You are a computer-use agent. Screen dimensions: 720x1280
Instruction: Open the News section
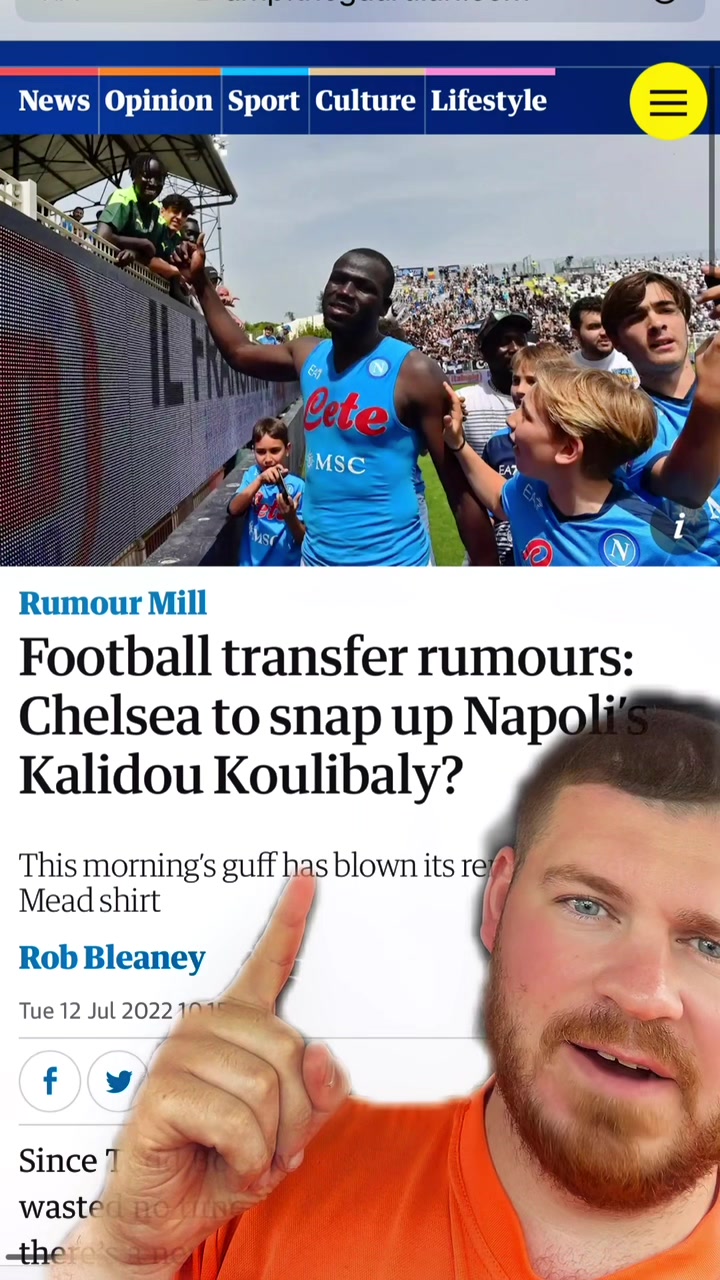(54, 101)
